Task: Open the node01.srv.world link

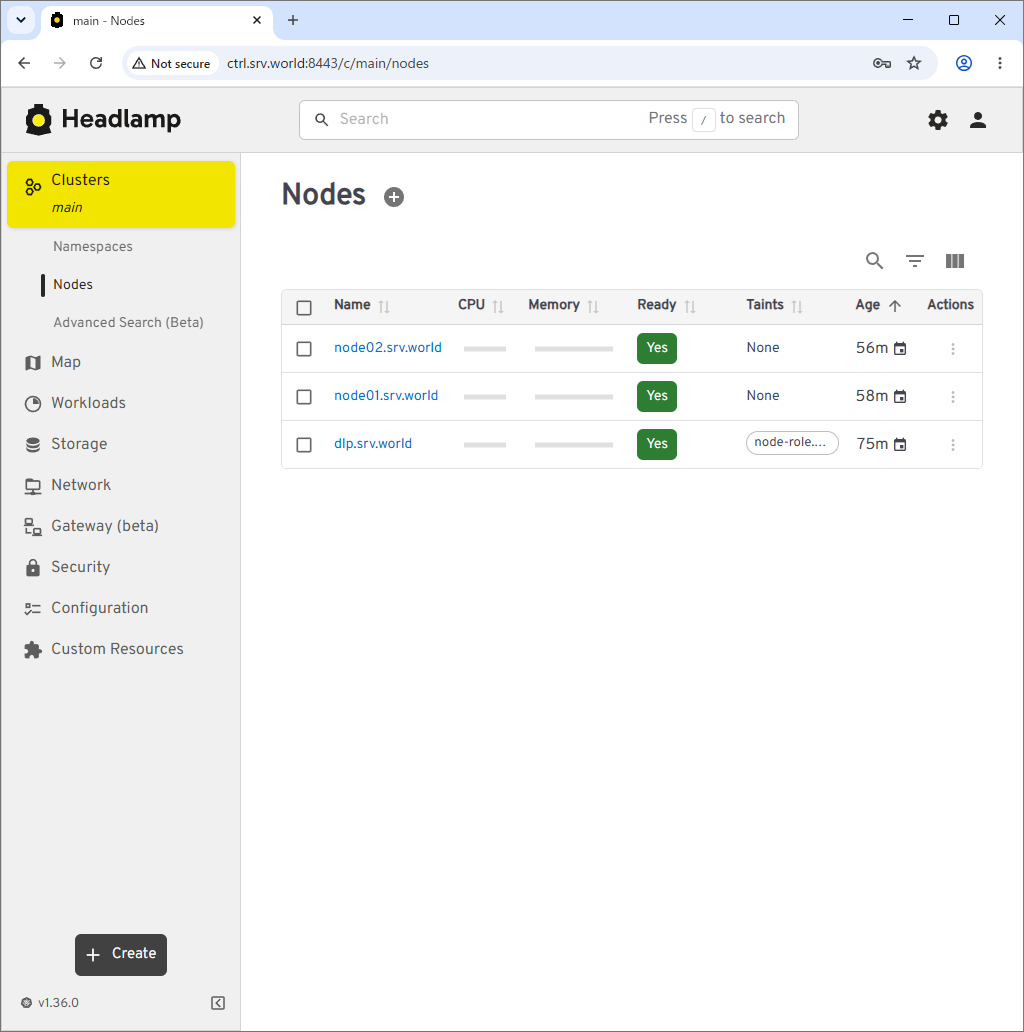Action: pyautogui.click(x=386, y=396)
